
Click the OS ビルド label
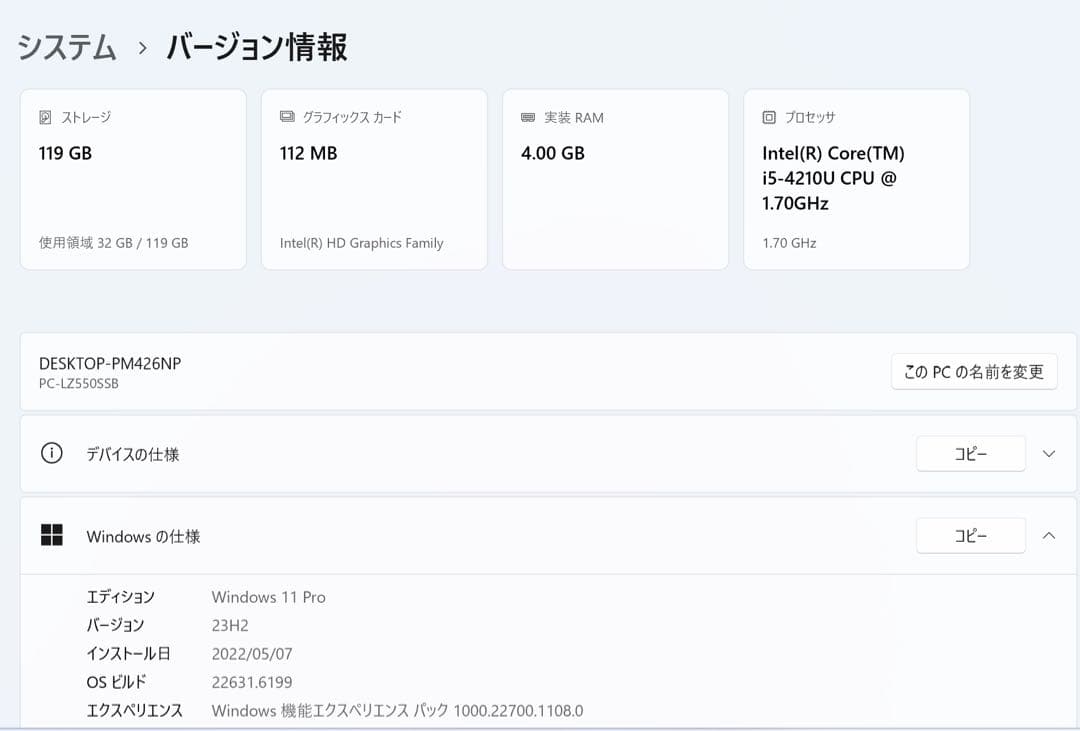coord(116,682)
